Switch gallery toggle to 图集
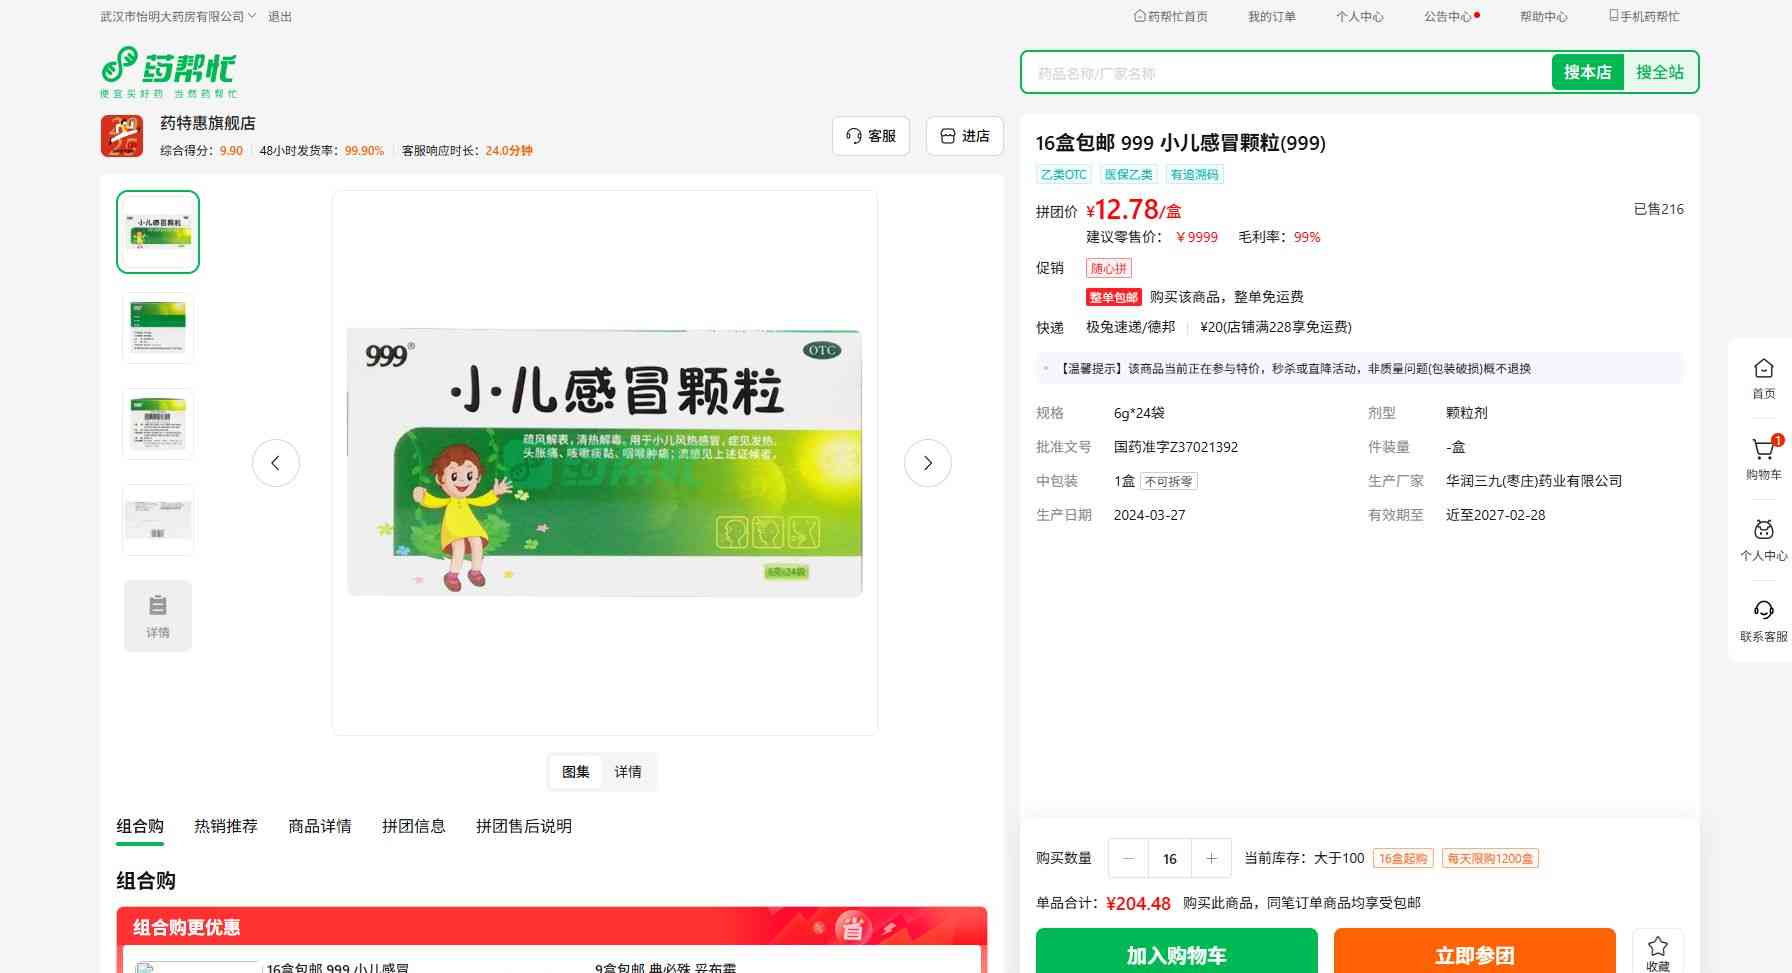 pos(576,772)
